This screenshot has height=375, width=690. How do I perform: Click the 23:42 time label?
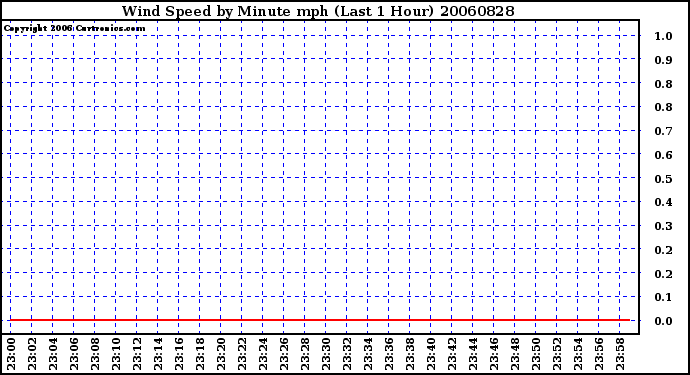click(x=452, y=354)
